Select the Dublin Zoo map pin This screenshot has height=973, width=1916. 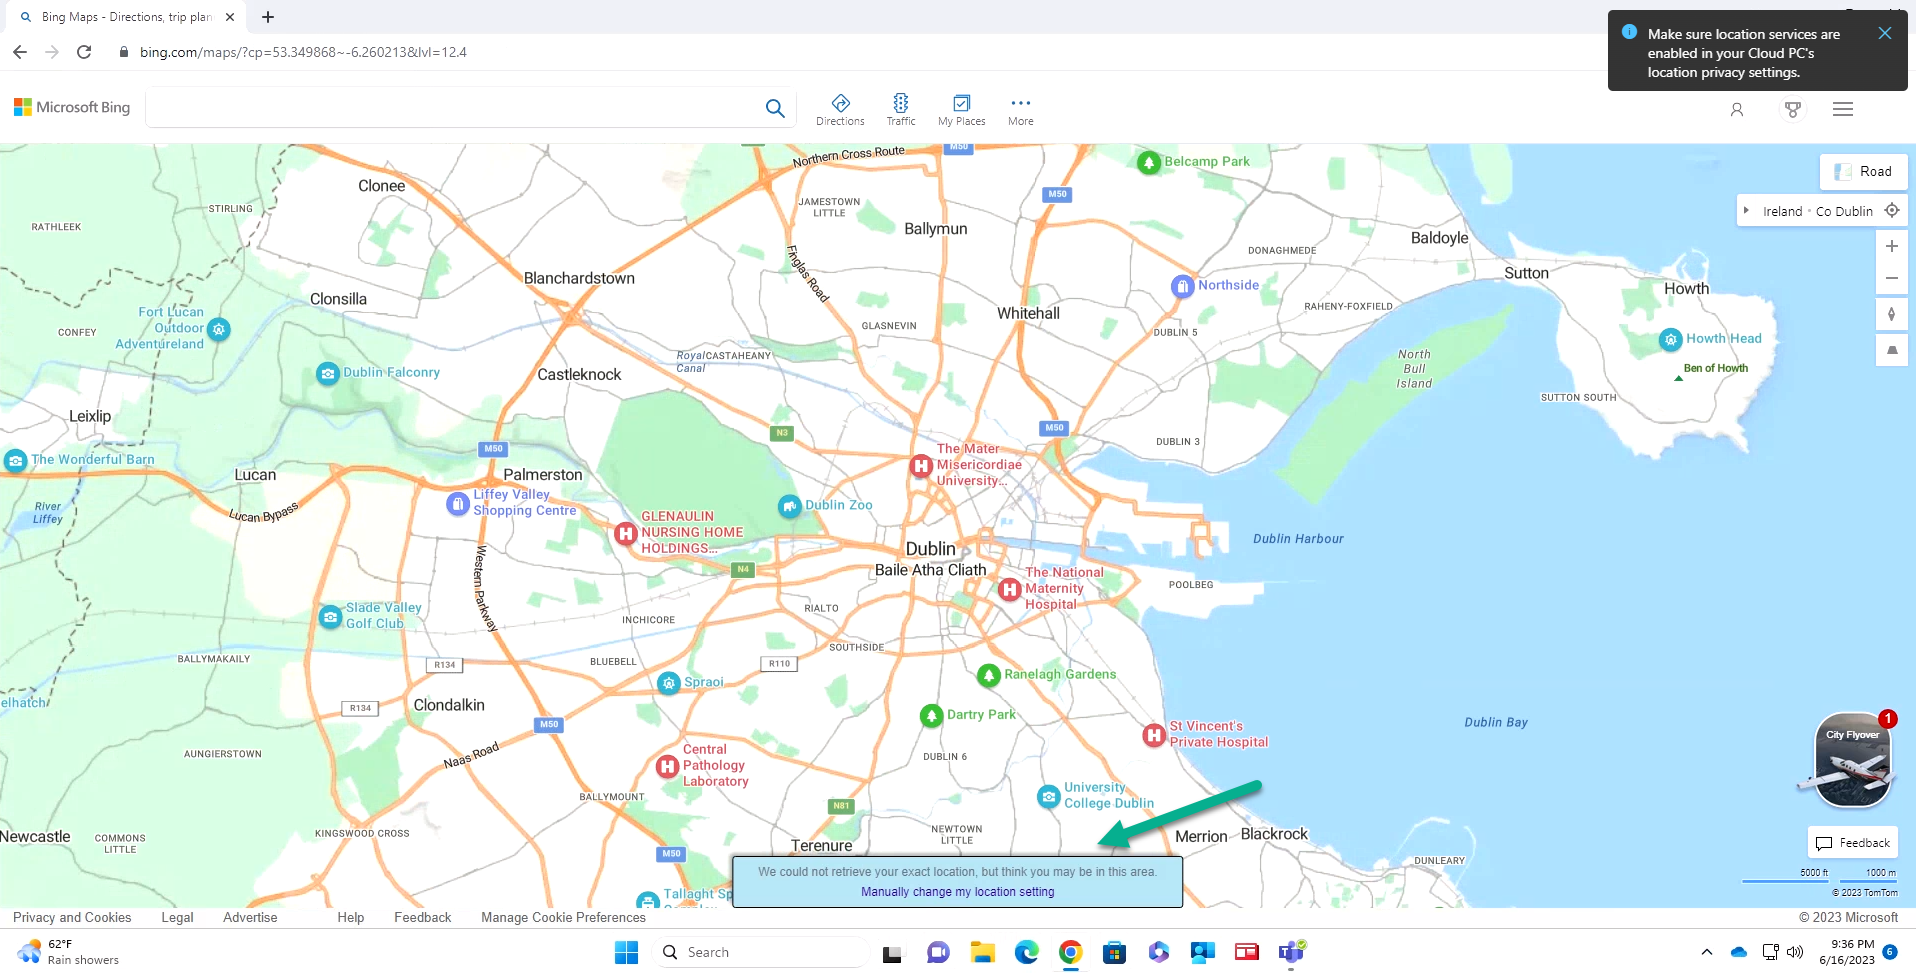tap(790, 507)
